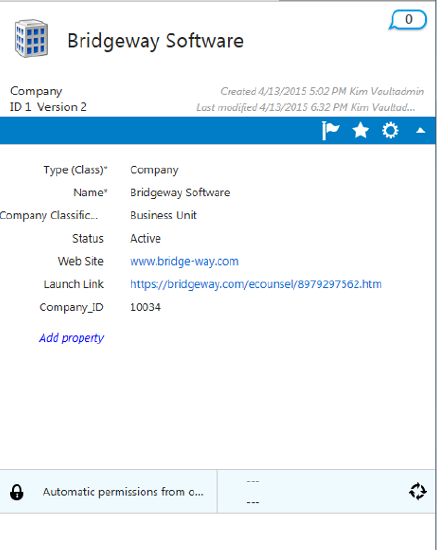Open the settings gear in blue bar
Image resolution: width=437 pixels, height=550 pixels.
point(390,130)
